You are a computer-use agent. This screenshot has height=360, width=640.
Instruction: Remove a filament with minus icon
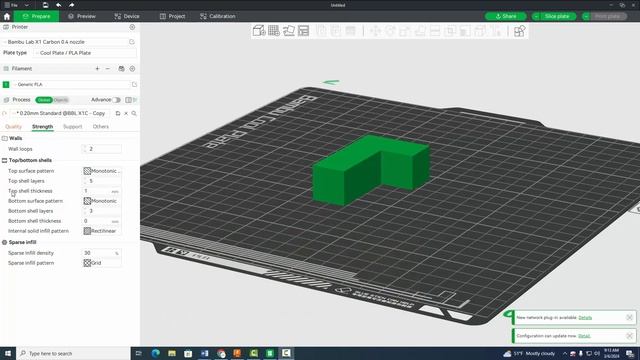[108, 69]
